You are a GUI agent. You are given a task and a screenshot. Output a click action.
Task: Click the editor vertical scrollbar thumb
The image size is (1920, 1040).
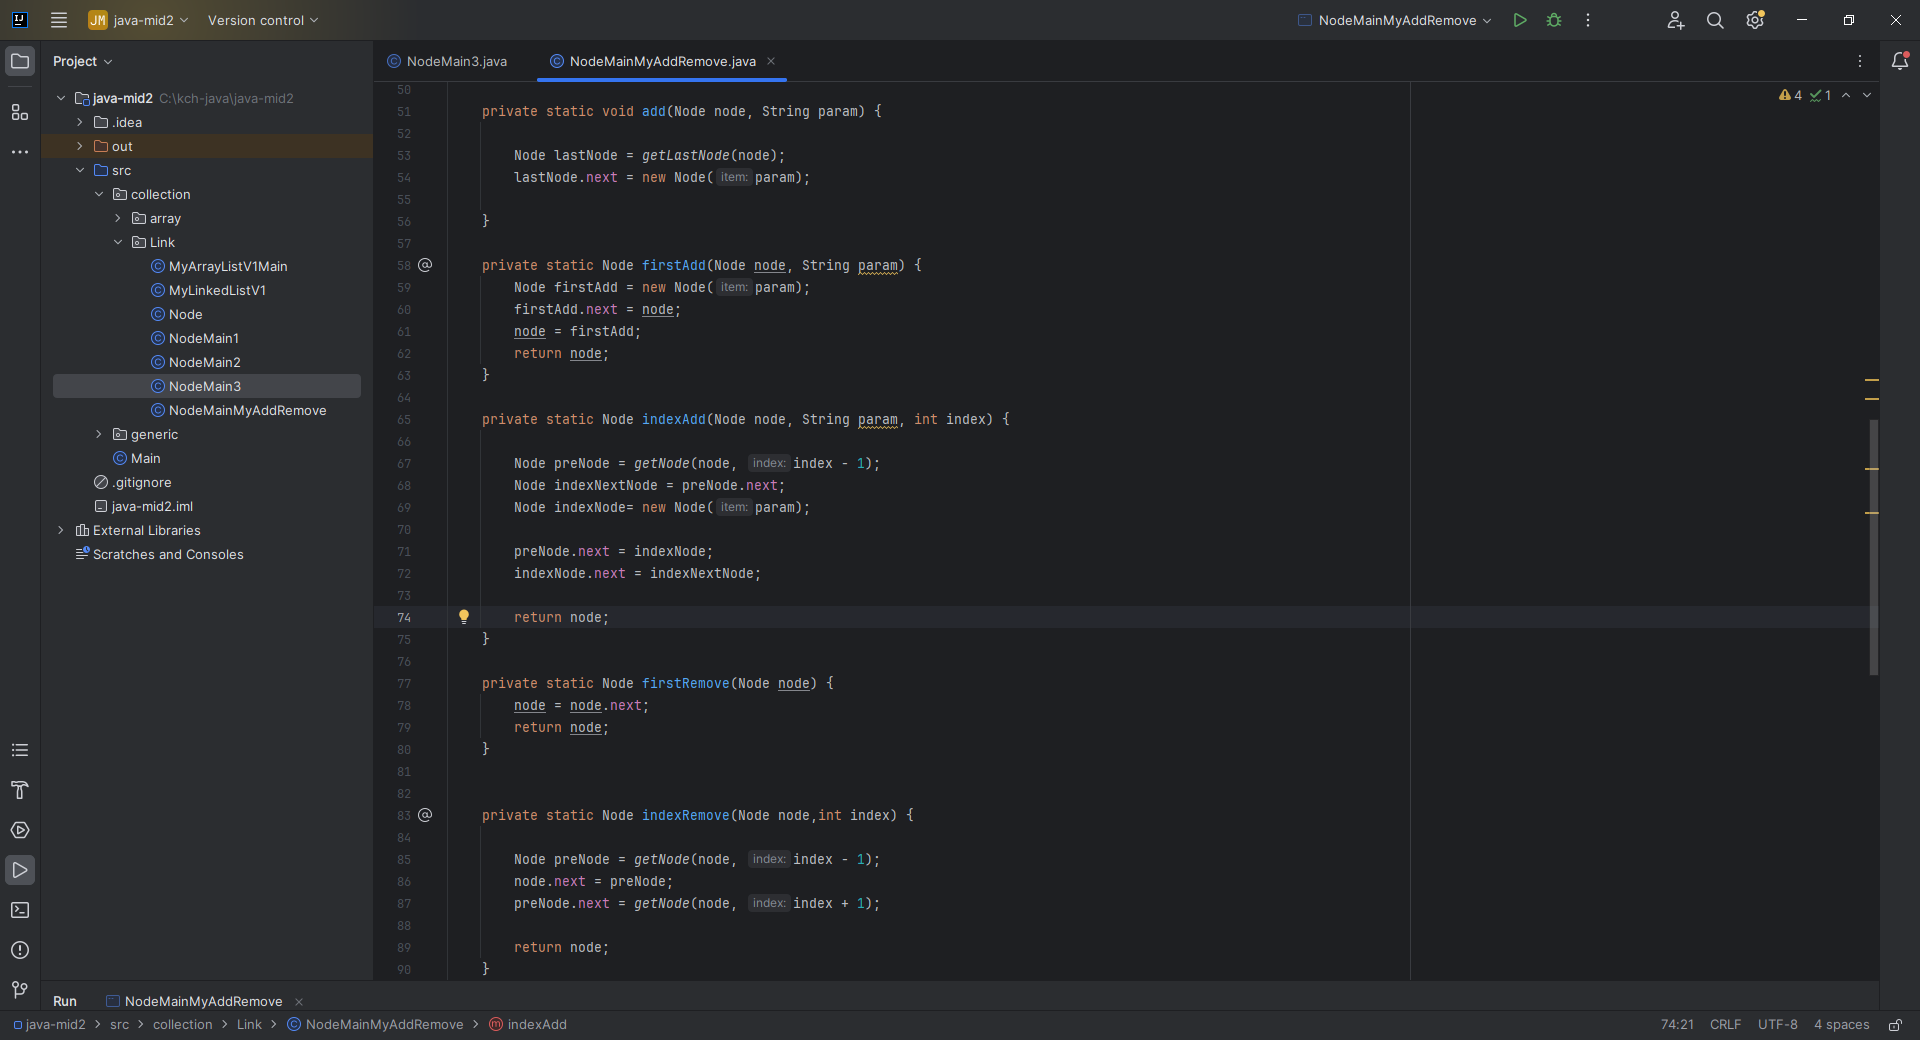1873,547
